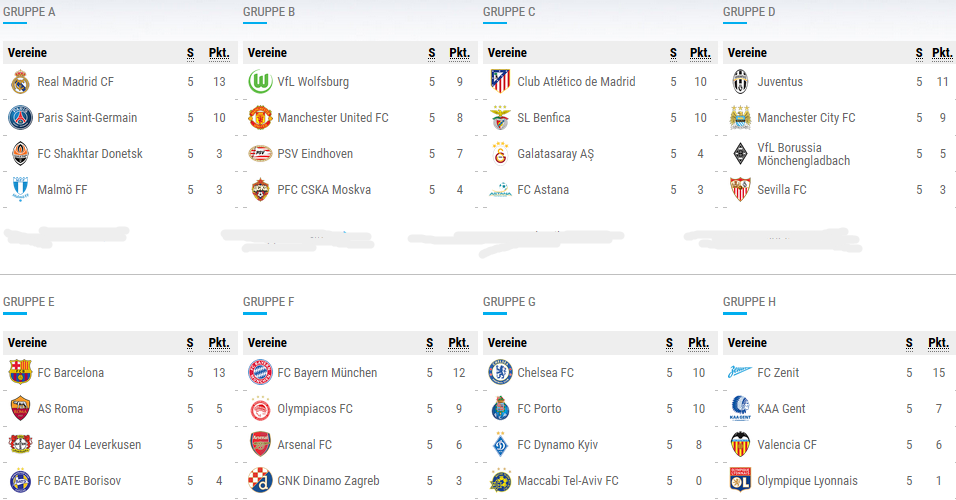This screenshot has width=956, height=500.
Task: Click the S column header in Gruppe E
Action: (x=190, y=343)
